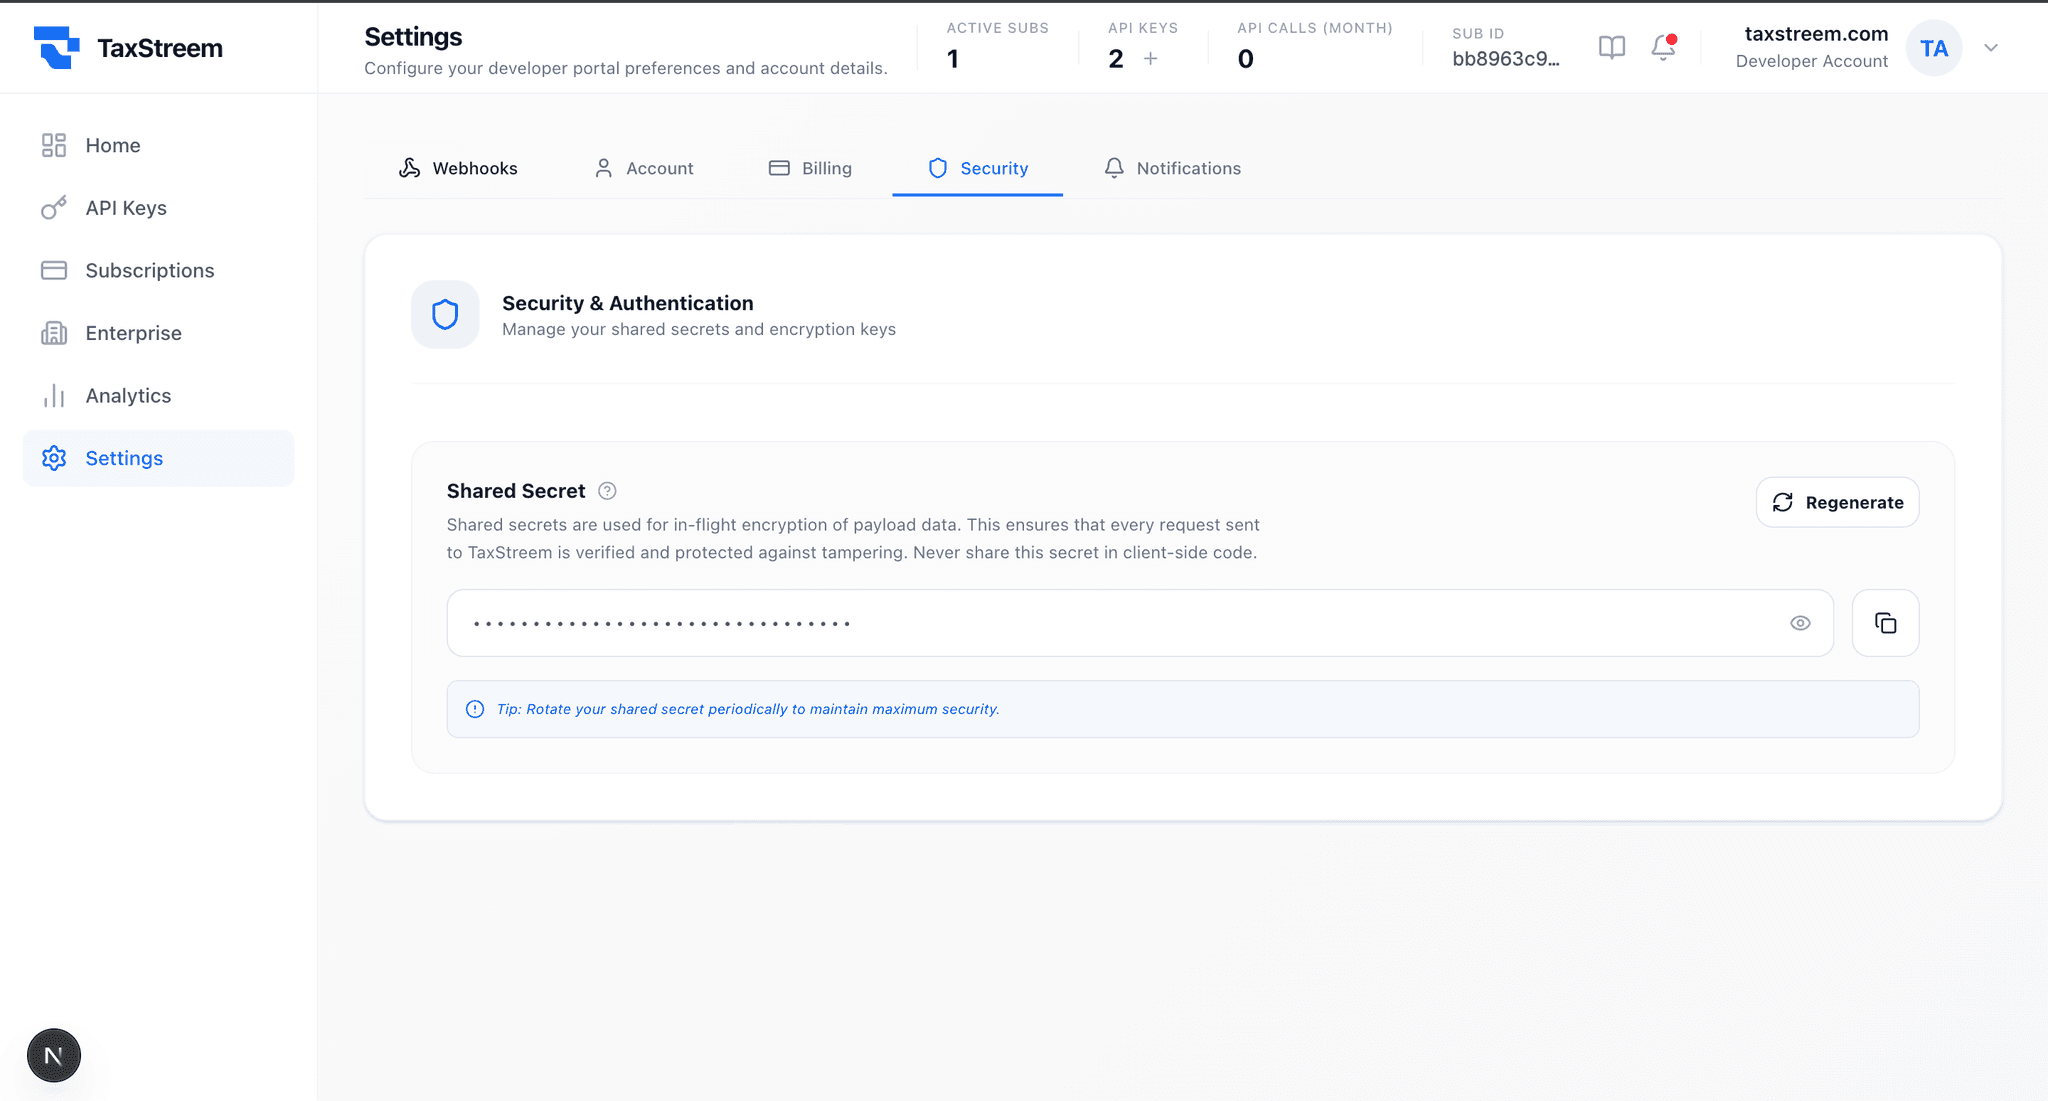The image size is (2048, 1101).
Task: Click the Shared Secret heading
Action: tap(516, 491)
